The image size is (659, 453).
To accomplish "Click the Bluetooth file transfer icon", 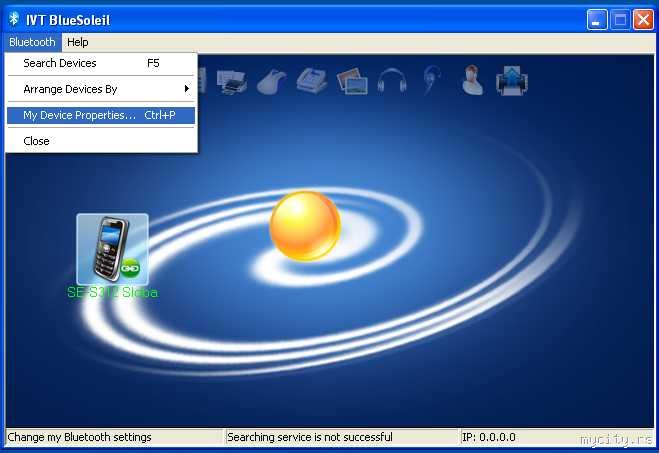I will pyautogui.click(x=512, y=81).
